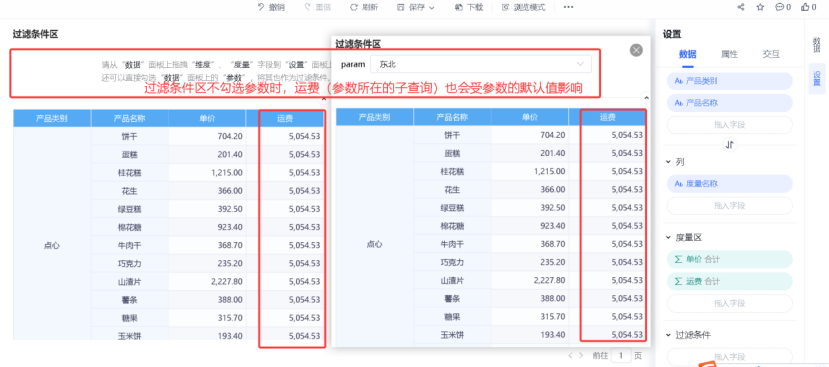Collapse the 过滤条件 section
Viewport: 829px width, 367px height.
(668, 335)
